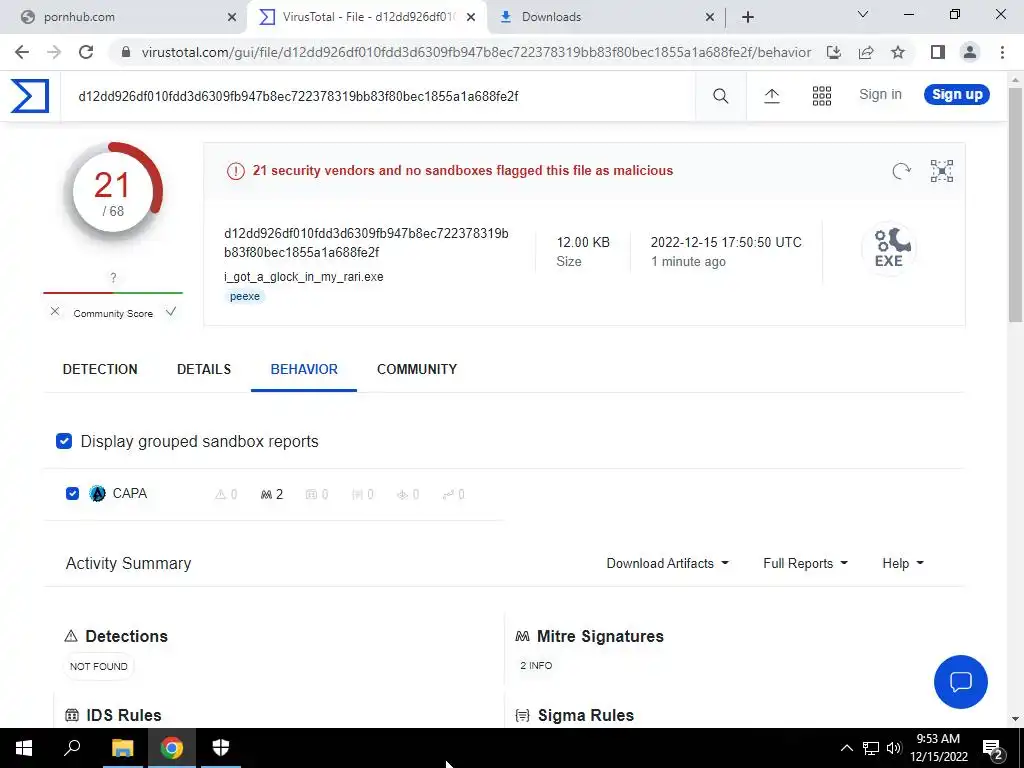Click the CAPA sandbox logo
The height and width of the screenshot is (768, 1024).
(97, 494)
